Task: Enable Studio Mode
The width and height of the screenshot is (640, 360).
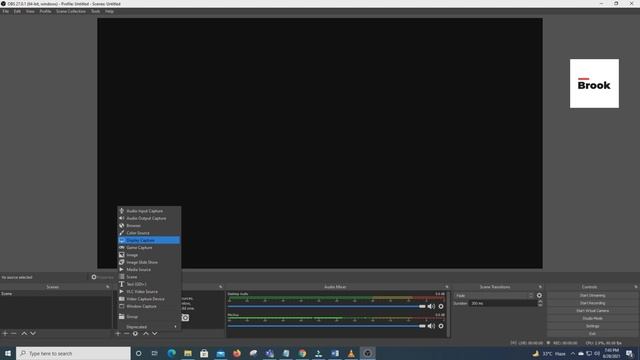Action: point(592,318)
